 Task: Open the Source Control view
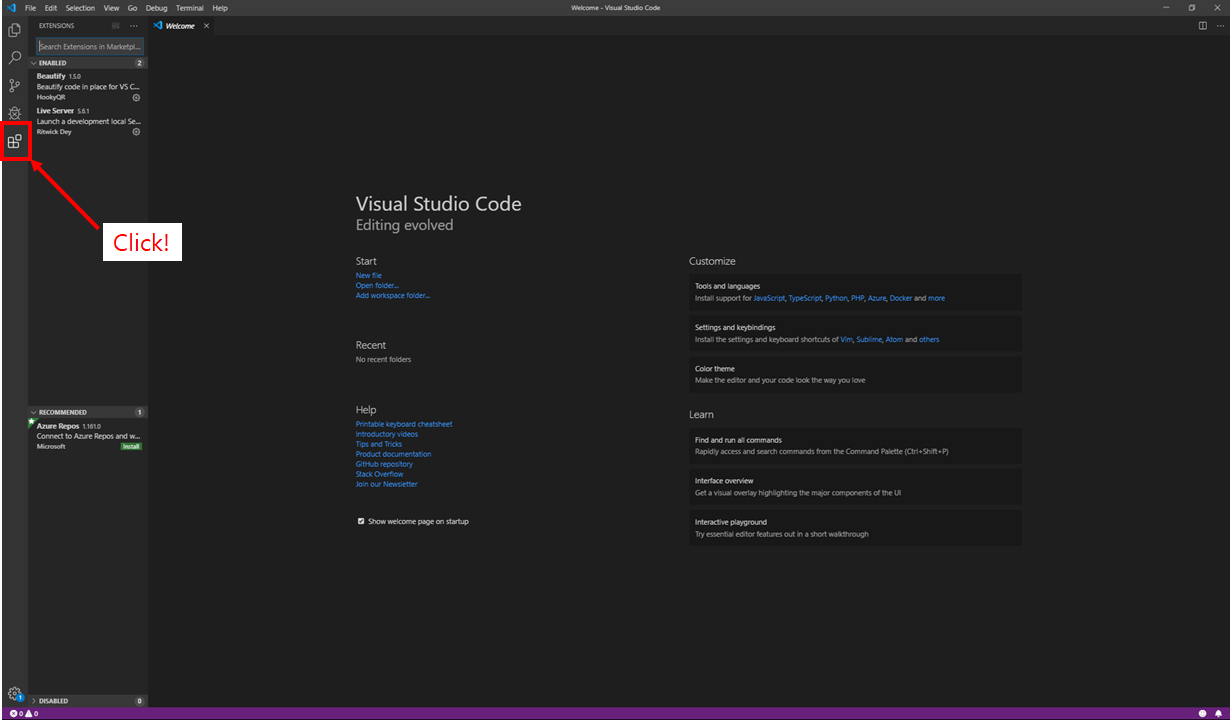click(14, 86)
